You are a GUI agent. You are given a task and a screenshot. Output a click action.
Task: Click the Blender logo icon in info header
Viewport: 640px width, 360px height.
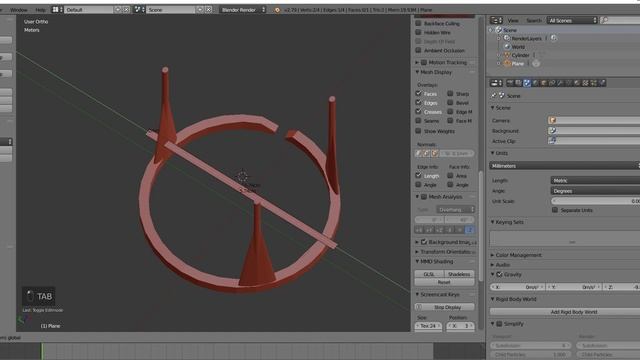[x=277, y=9]
